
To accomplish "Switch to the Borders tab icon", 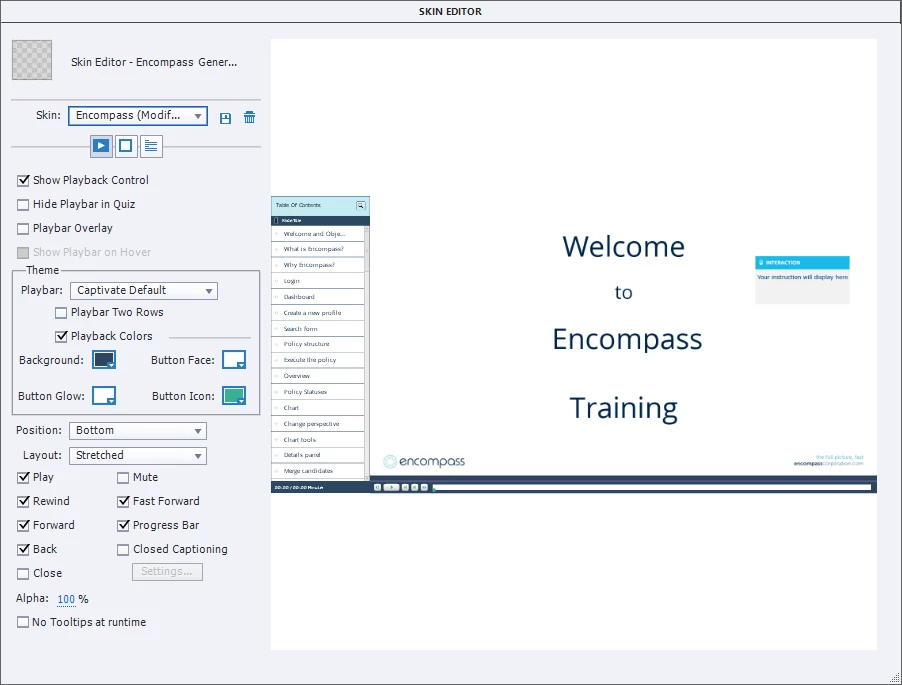I will coord(125,146).
